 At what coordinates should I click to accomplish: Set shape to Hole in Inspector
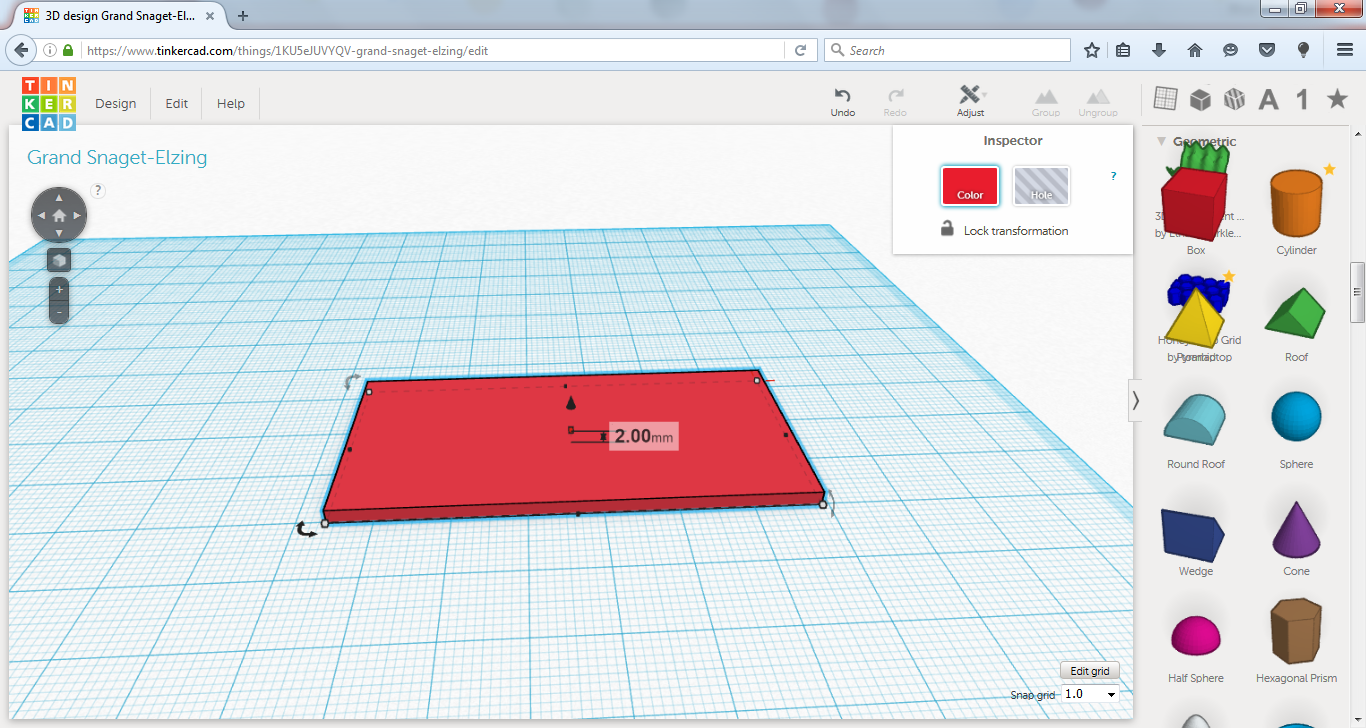coord(1041,185)
